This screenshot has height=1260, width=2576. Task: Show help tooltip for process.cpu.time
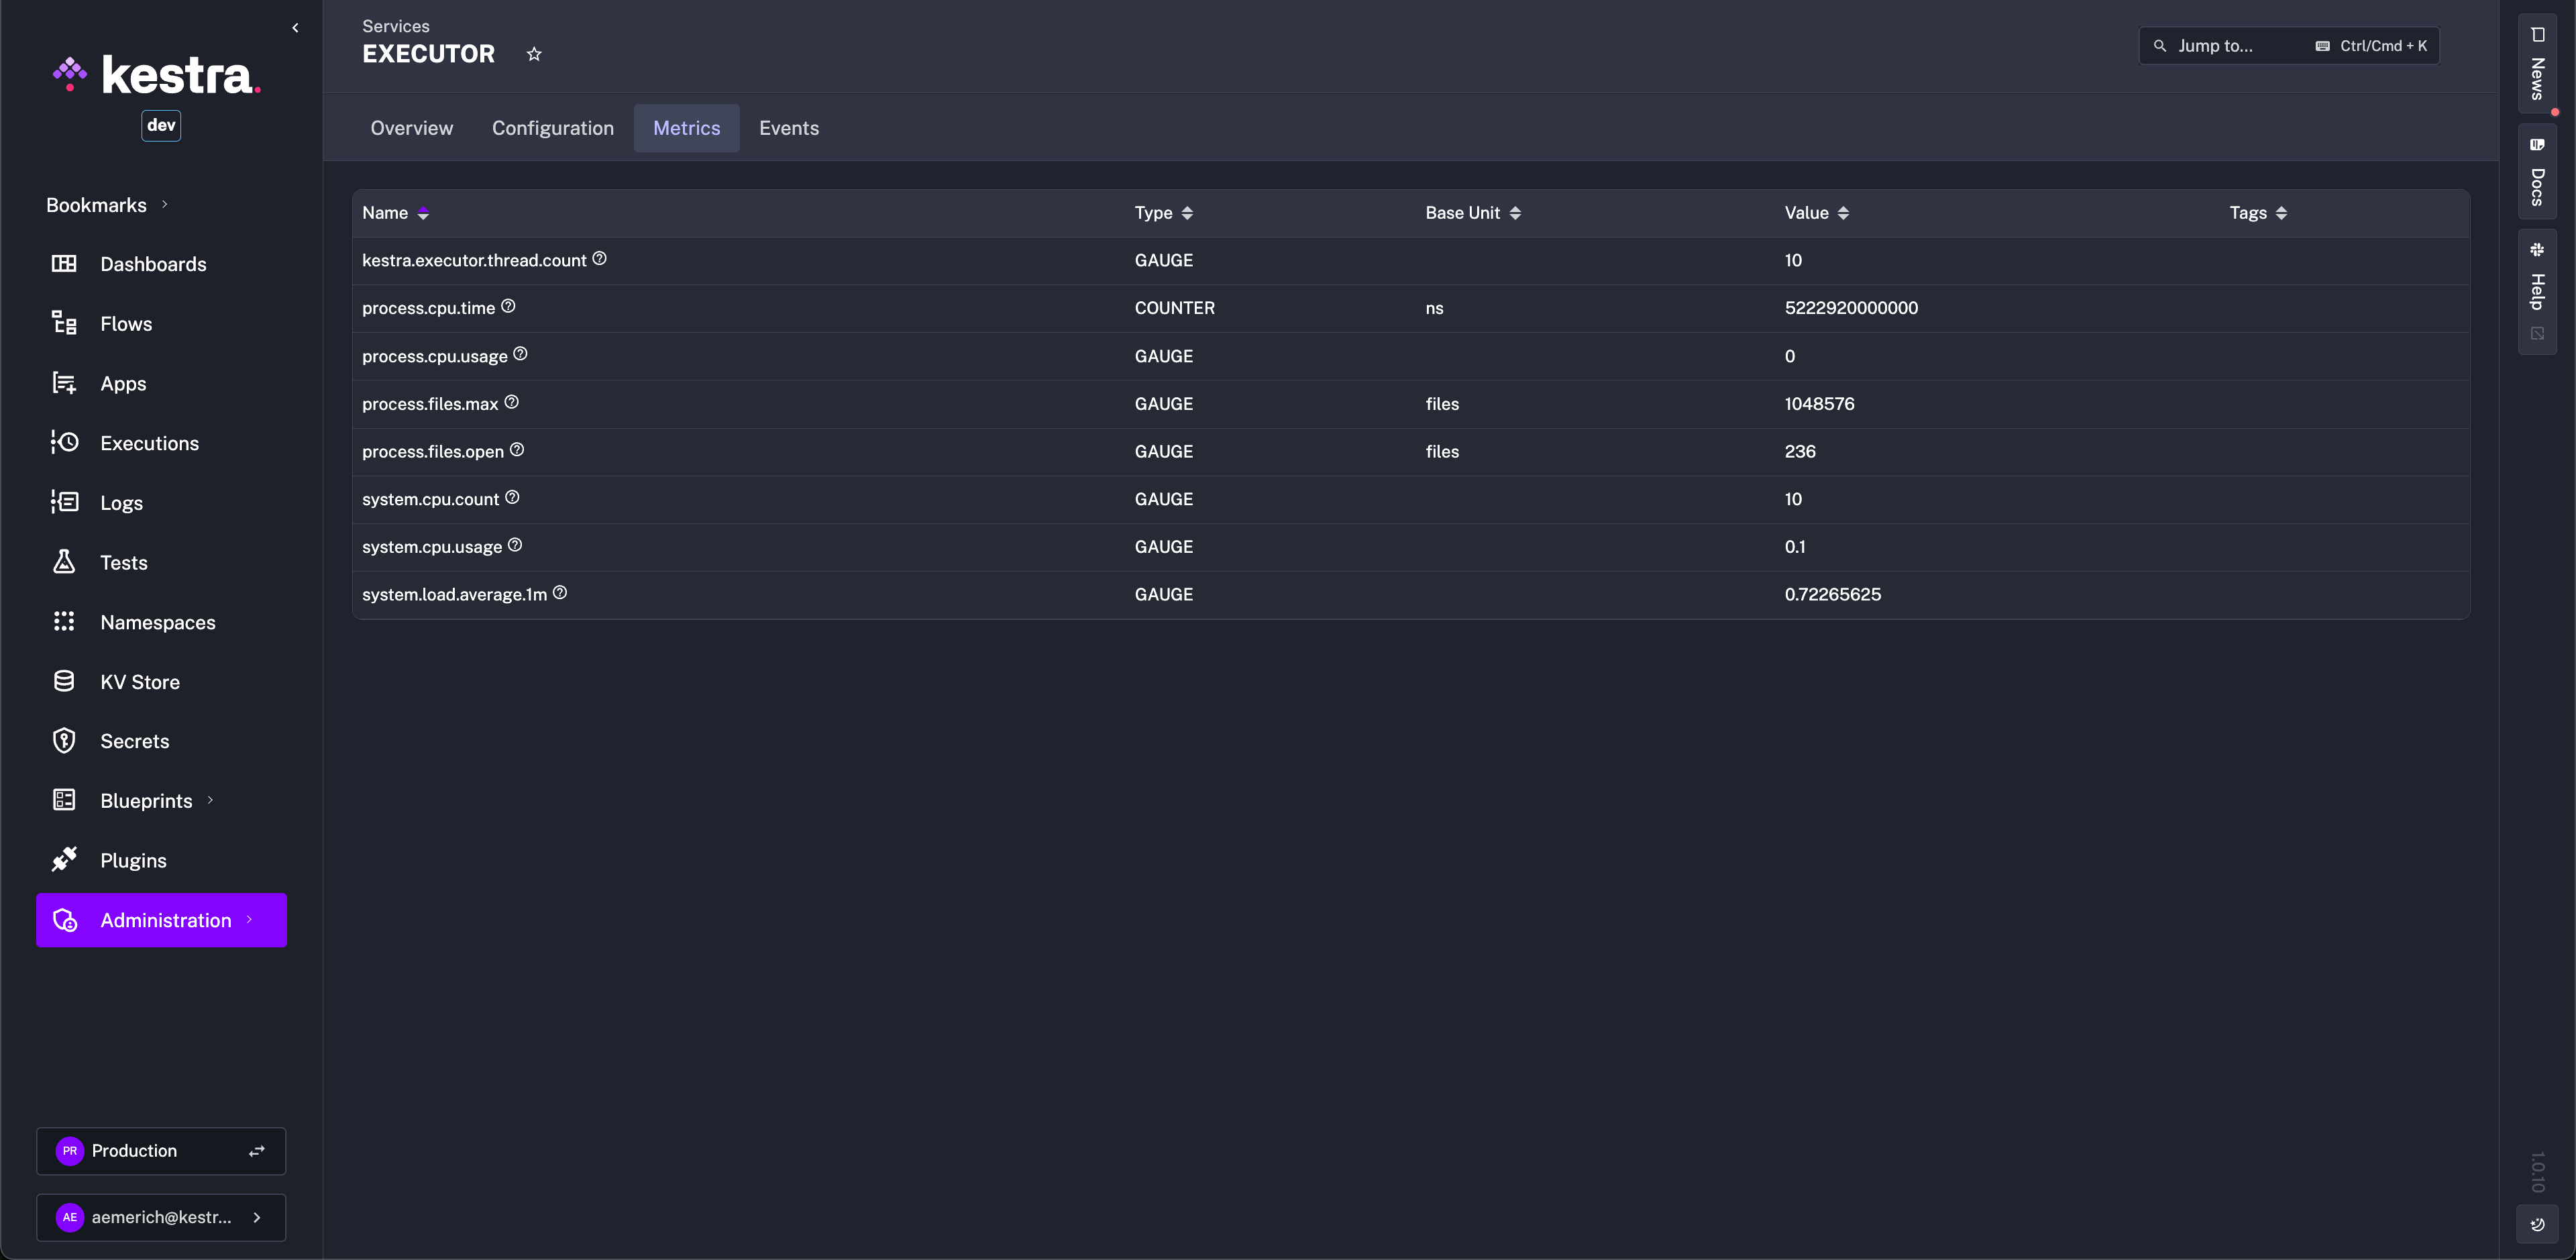point(508,307)
